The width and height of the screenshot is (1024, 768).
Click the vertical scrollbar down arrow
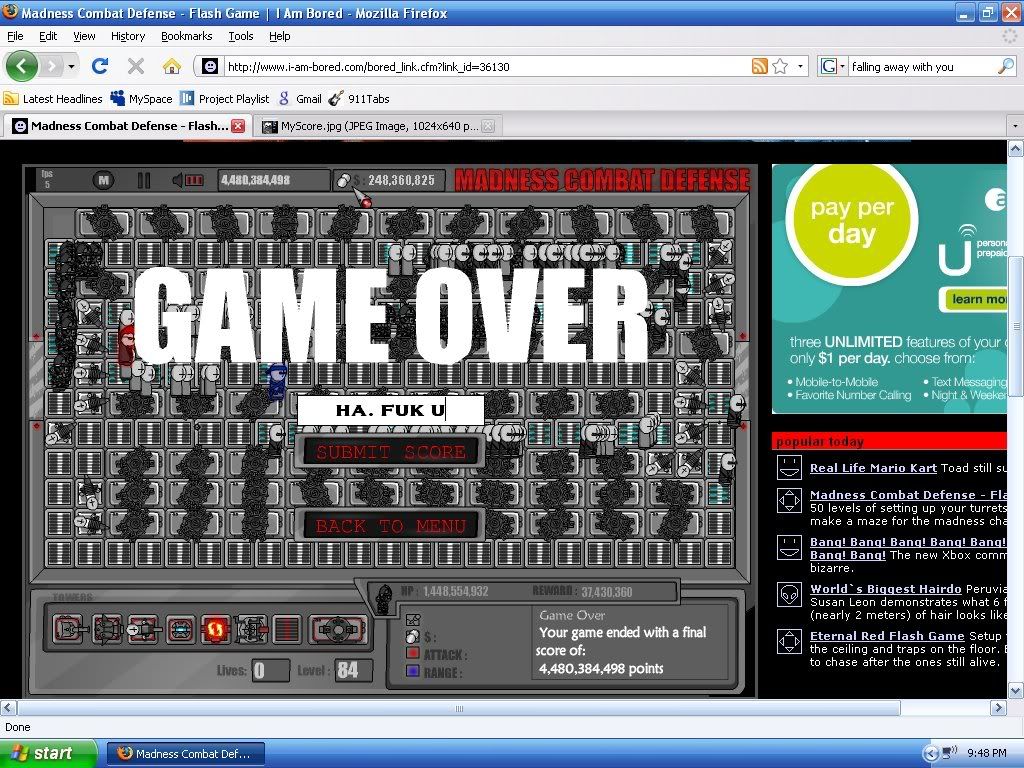pos(1016,690)
